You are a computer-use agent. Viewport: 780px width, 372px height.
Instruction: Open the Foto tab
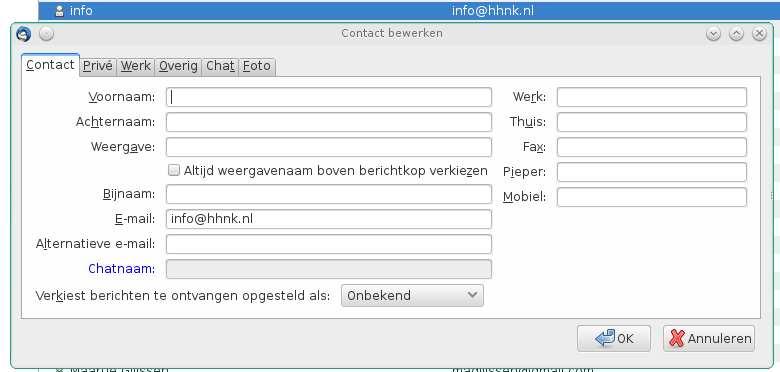257,66
